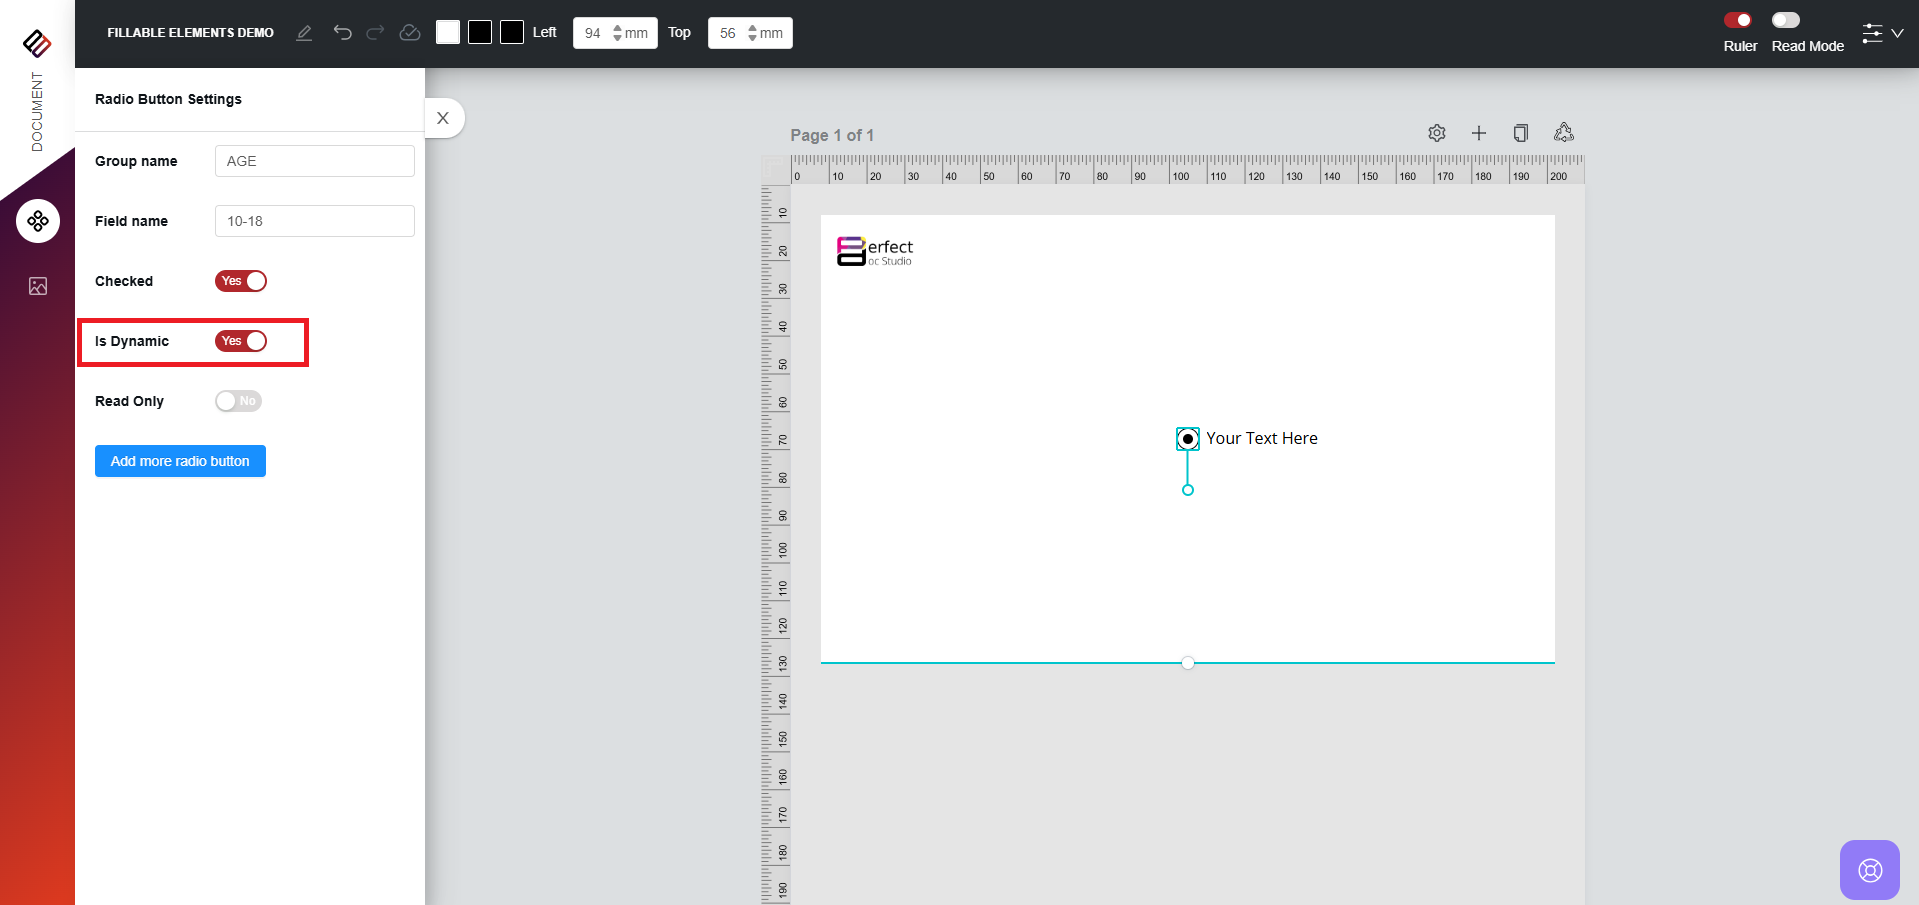1919x905 pixels.
Task: Click the cloud save status icon
Action: [x=410, y=33]
